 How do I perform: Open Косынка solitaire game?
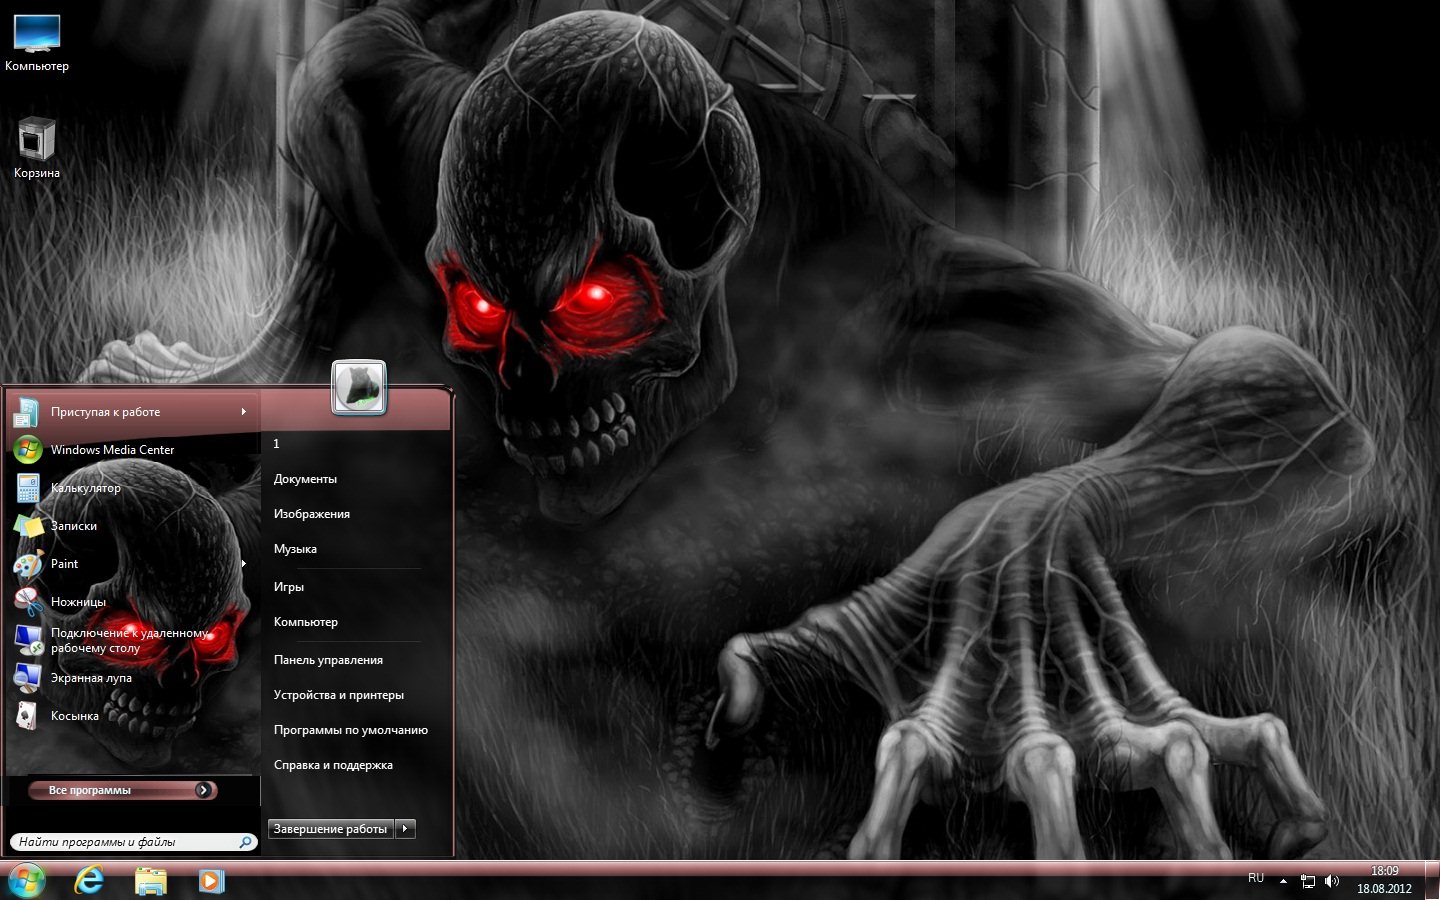[74, 716]
